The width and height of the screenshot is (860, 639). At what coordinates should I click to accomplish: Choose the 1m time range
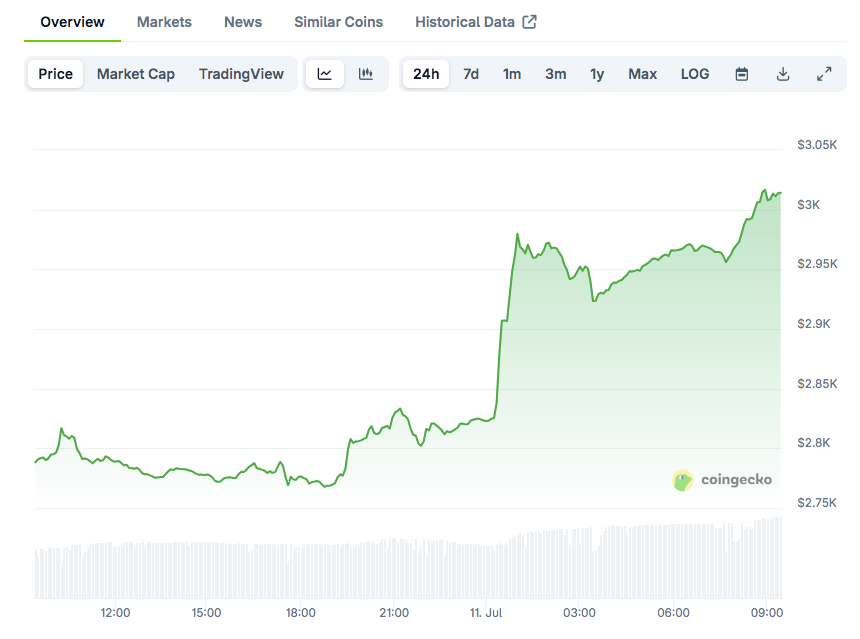click(x=512, y=74)
